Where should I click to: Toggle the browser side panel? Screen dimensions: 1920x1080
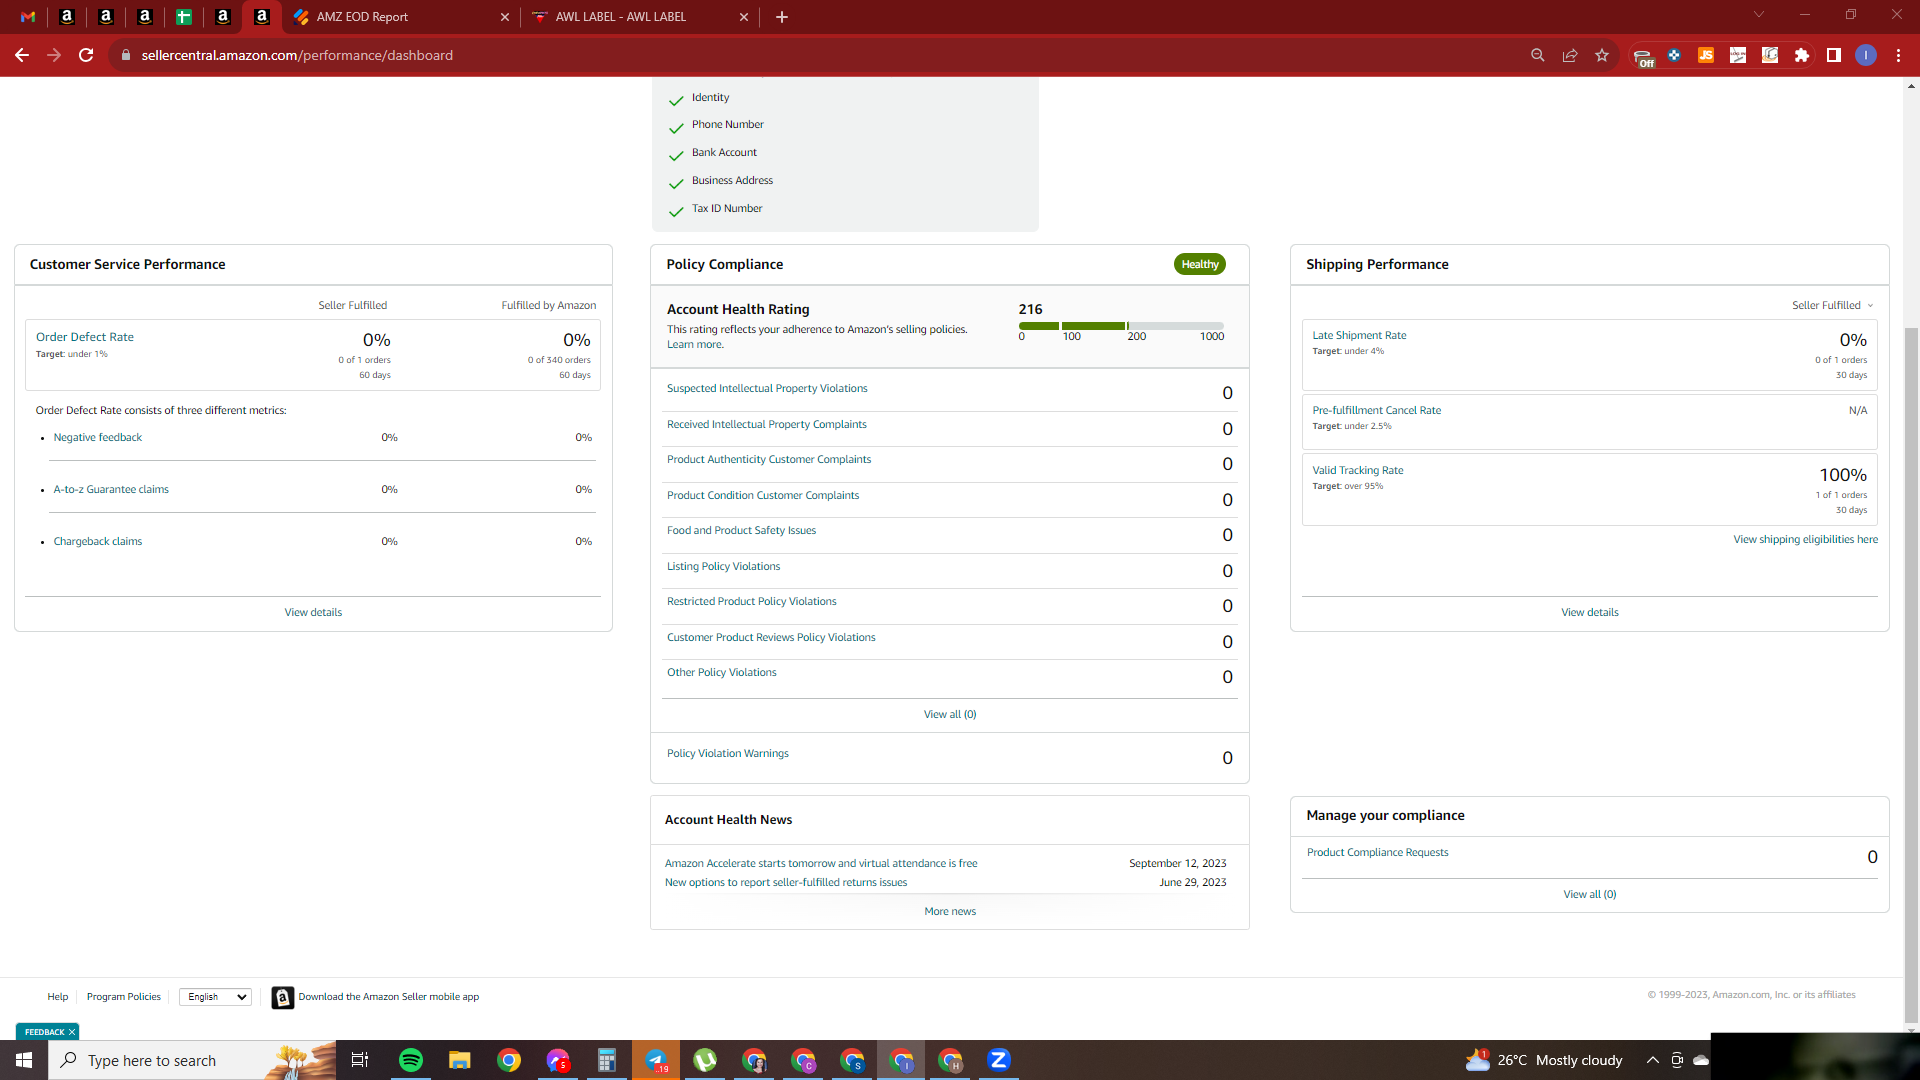[x=1834, y=55]
